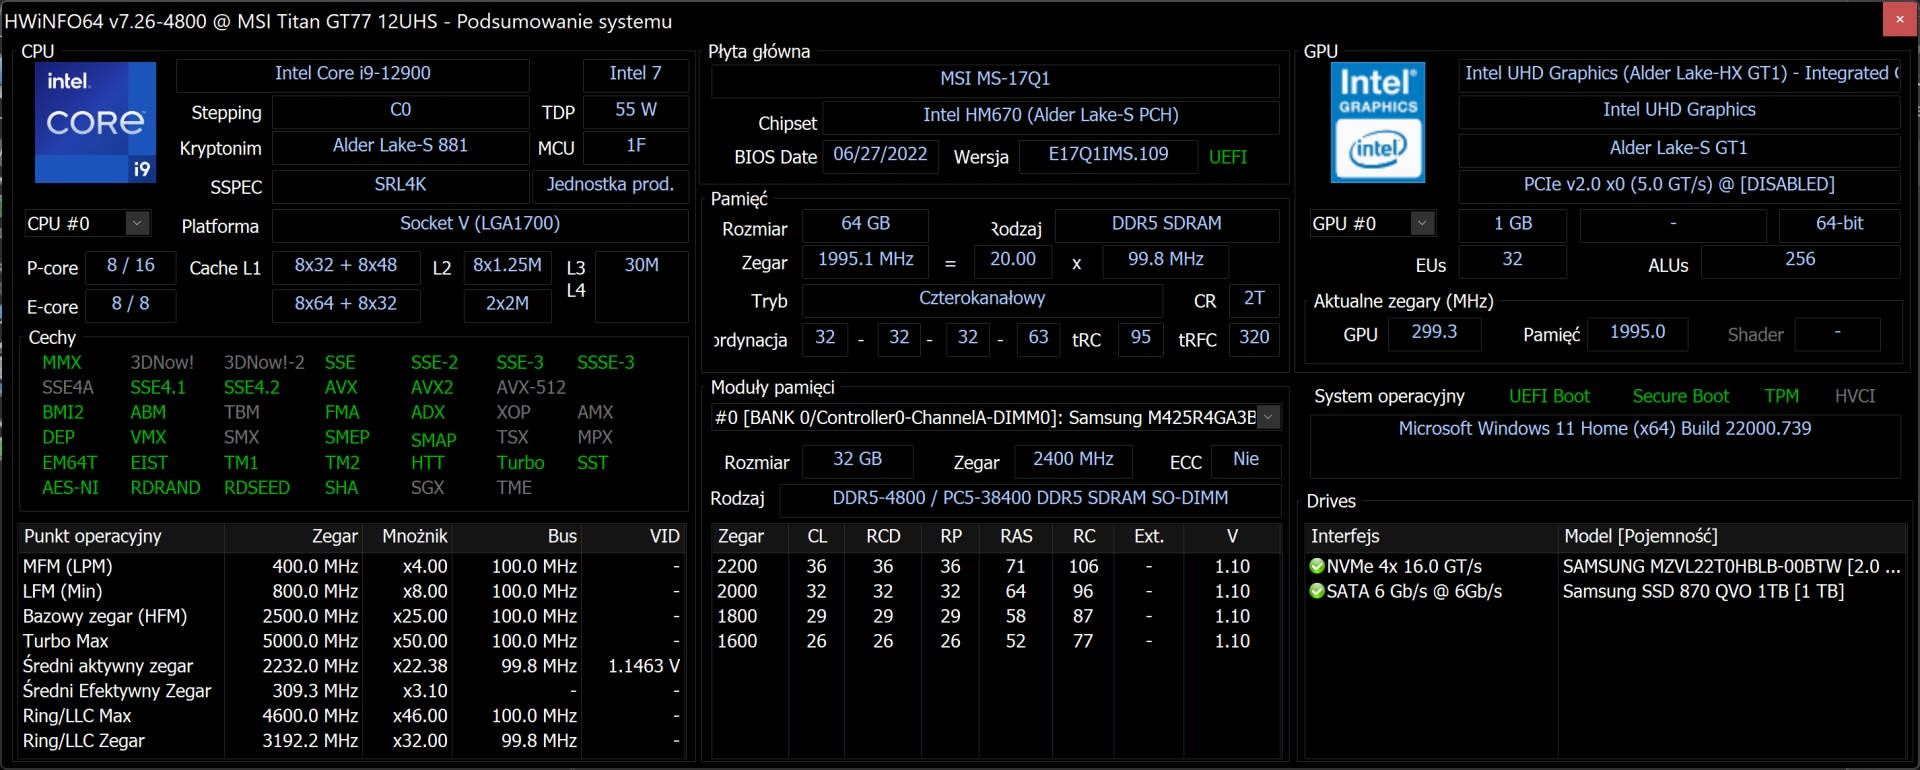Screen dimensions: 1920x770
Task: Click the MSI MS-17Q1 motherboard field
Action: [x=995, y=79]
